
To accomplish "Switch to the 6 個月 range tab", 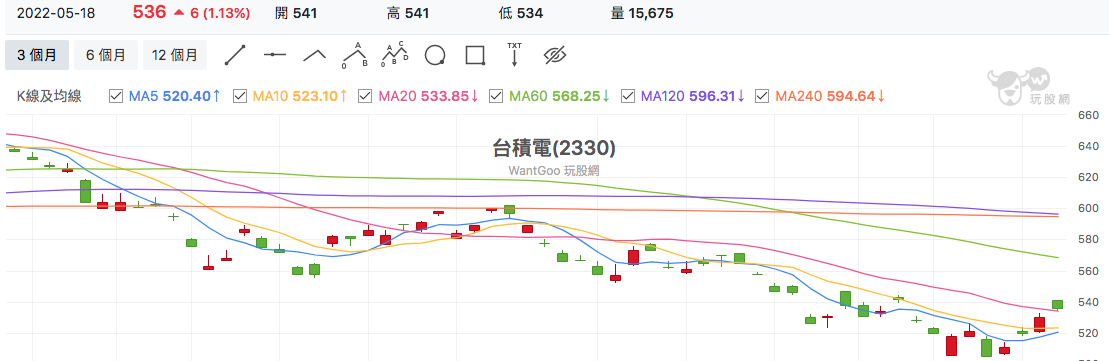I will click(106, 55).
